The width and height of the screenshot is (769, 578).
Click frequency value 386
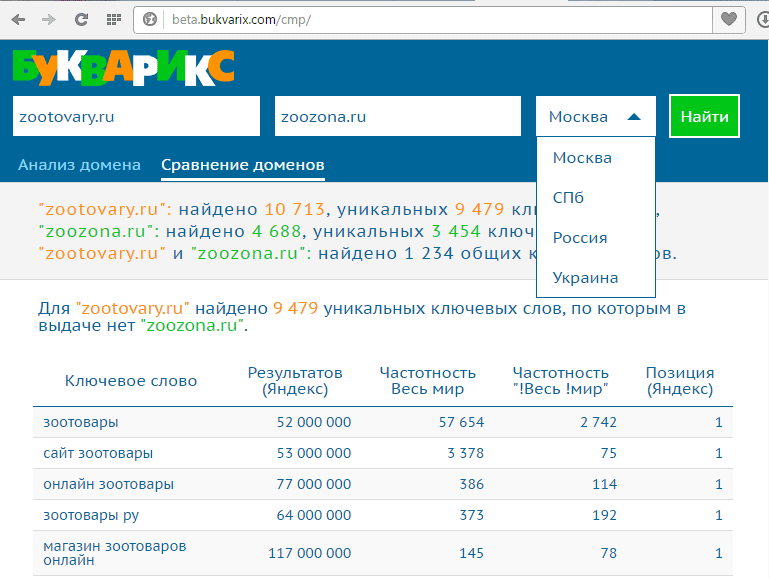[x=472, y=484]
